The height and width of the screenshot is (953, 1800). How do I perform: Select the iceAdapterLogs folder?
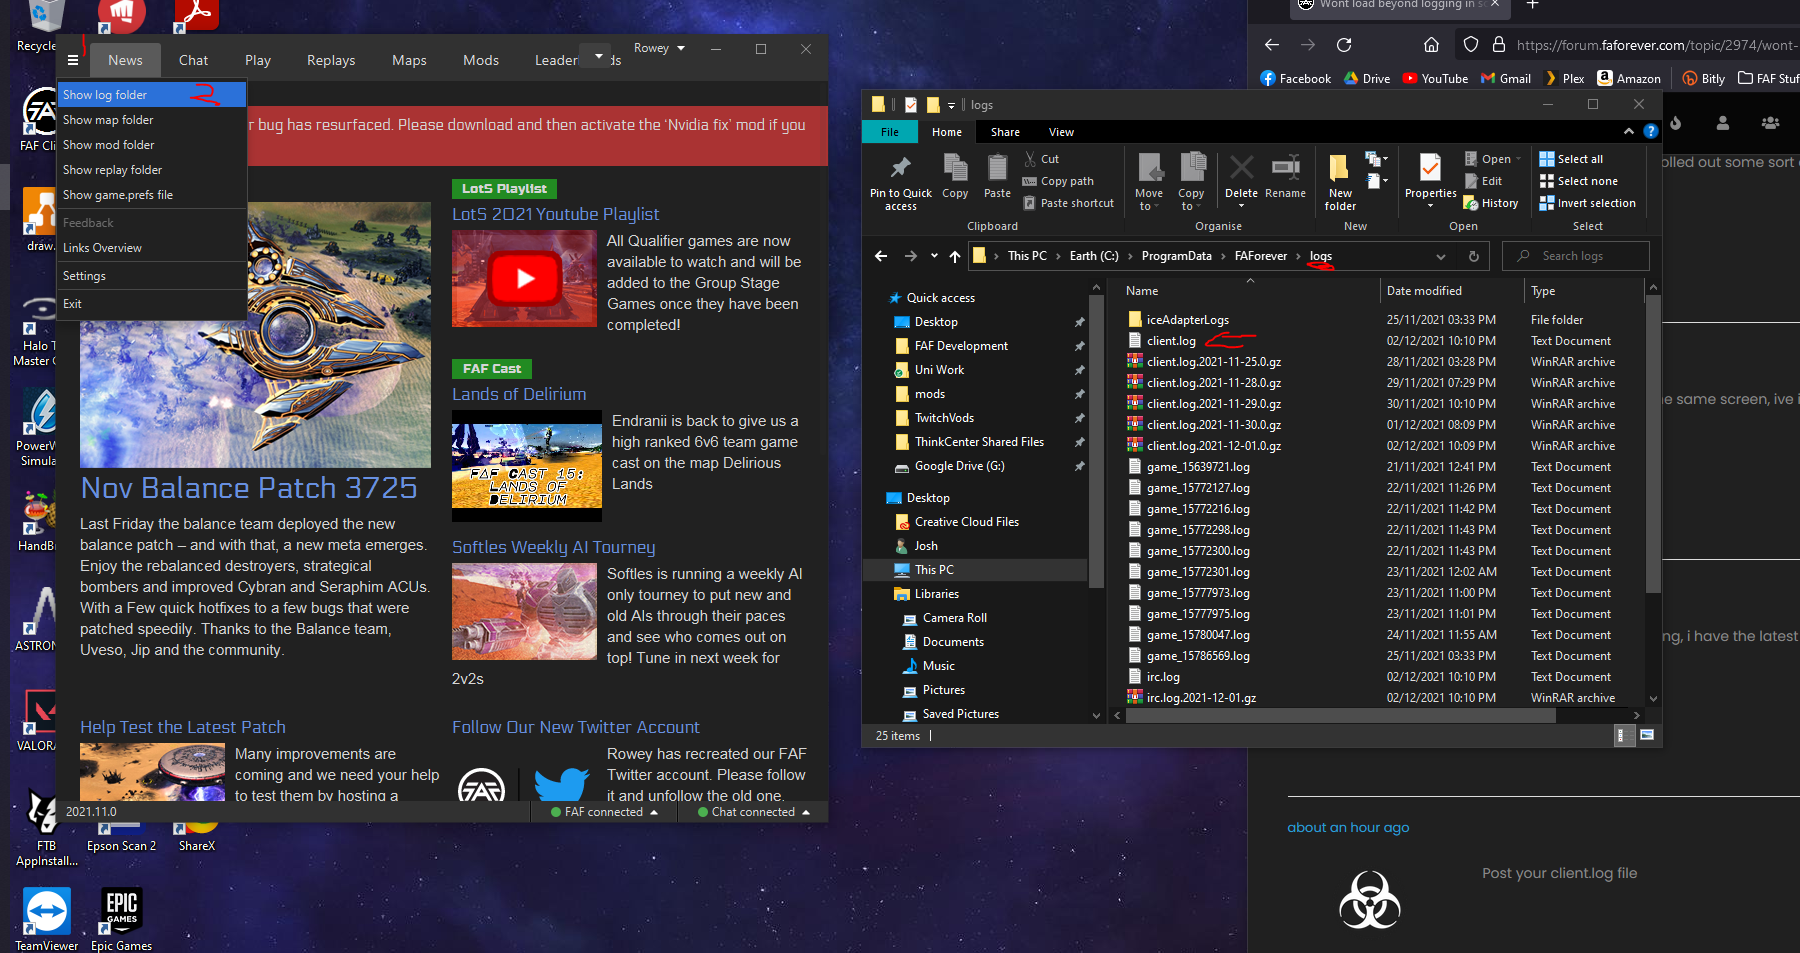(x=1187, y=320)
